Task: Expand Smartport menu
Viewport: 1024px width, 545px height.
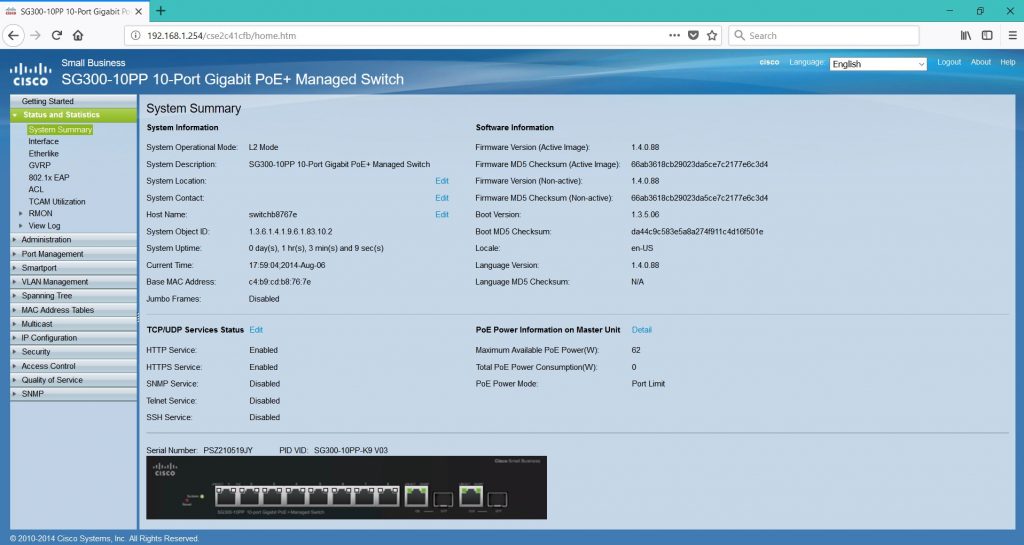Action: [x=73, y=268]
